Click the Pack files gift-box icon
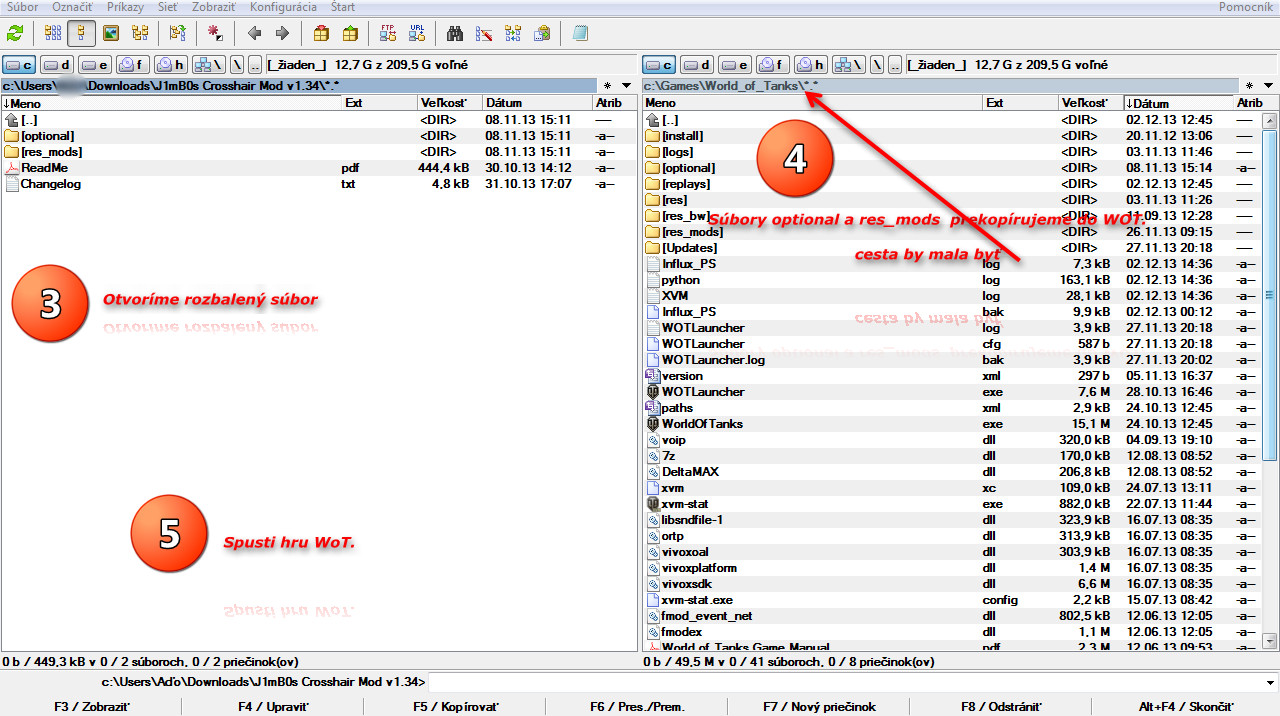The width and height of the screenshot is (1280, 716). coord(321,33)
